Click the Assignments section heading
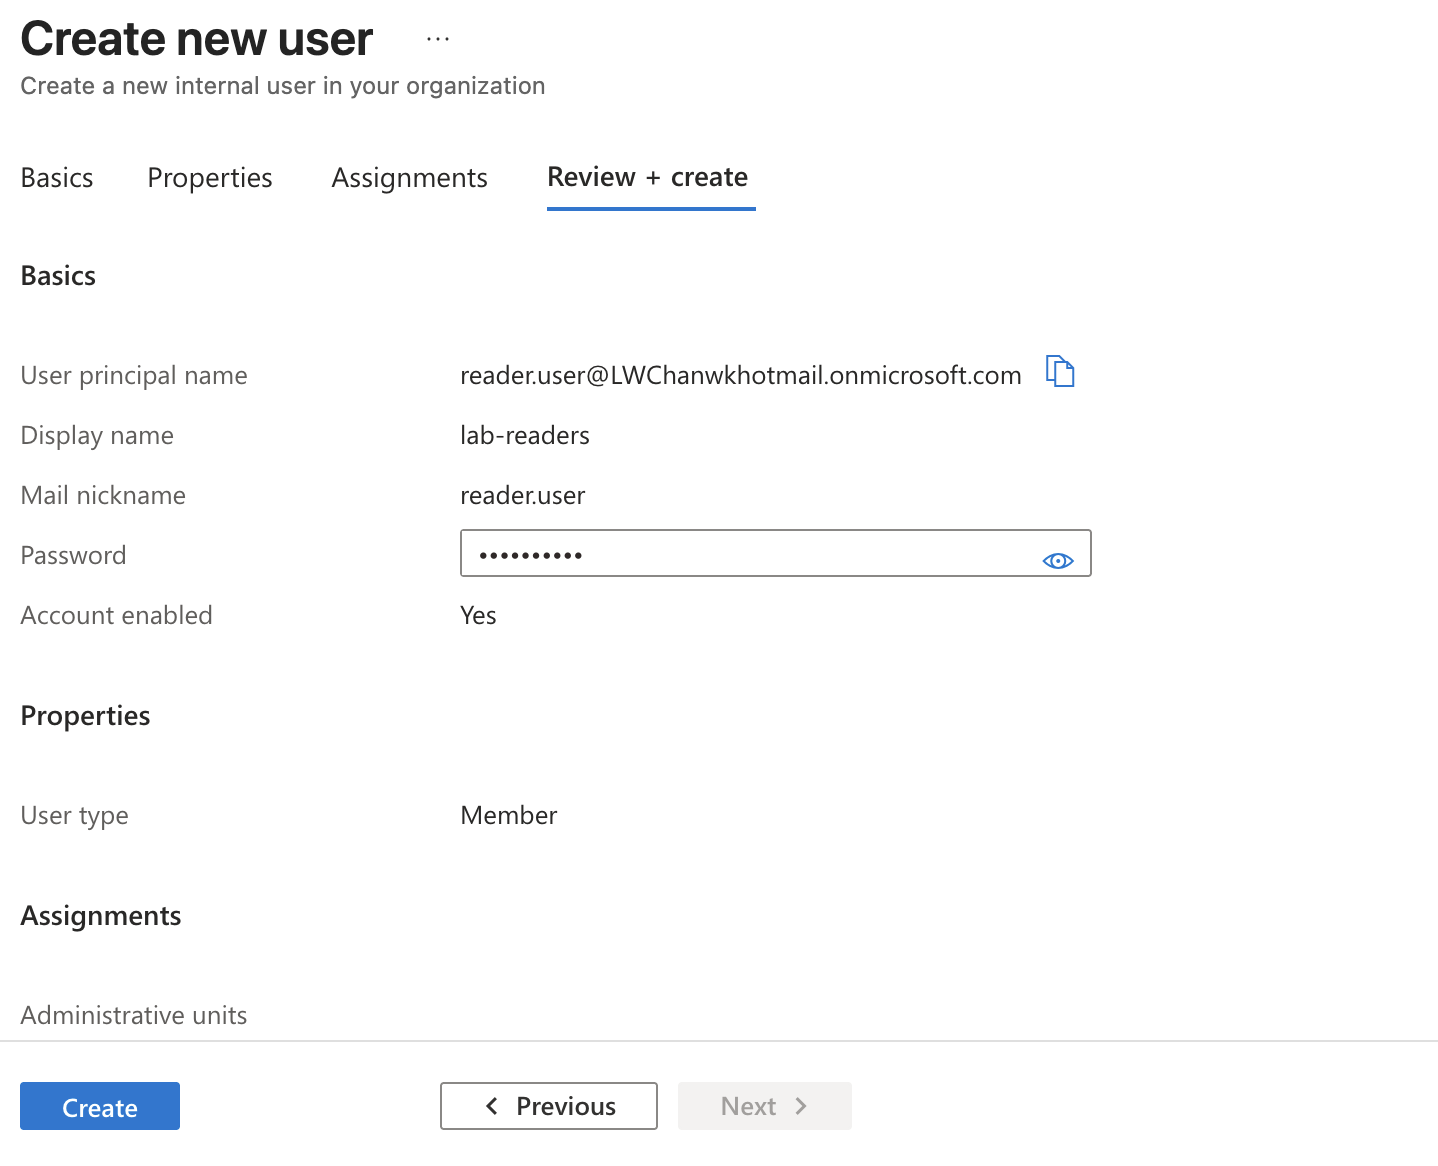 [101, 916]
